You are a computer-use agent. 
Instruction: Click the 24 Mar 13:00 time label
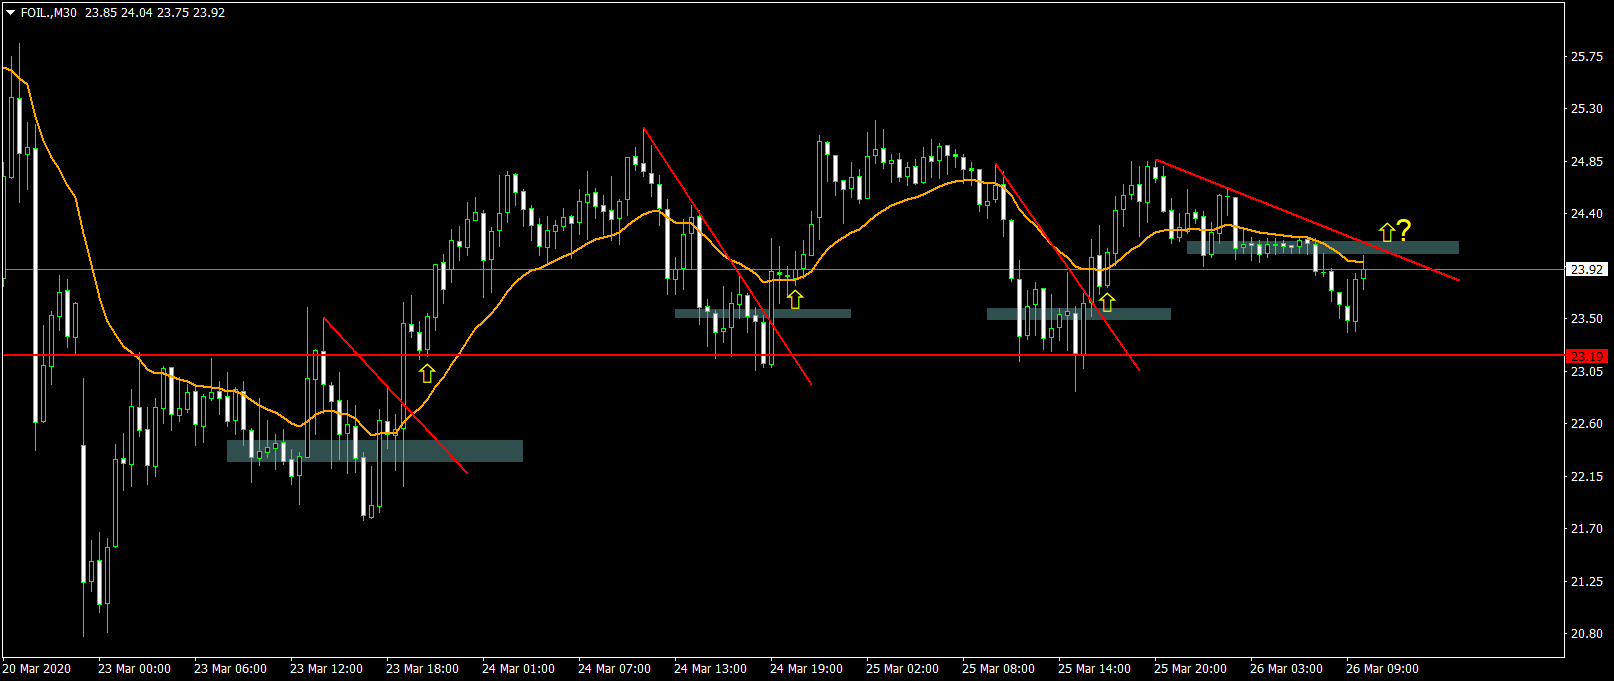(710, 669)
